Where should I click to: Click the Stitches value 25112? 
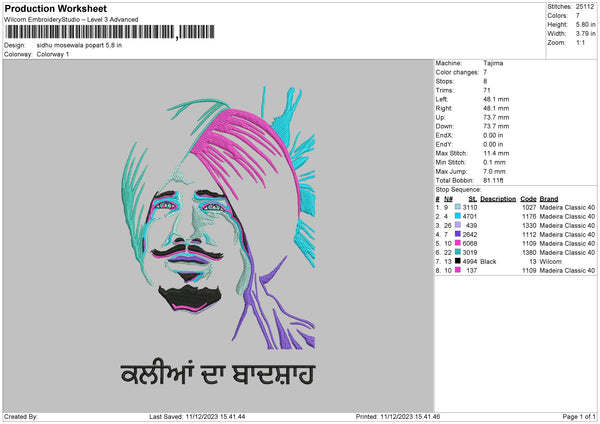click(585, 7)
